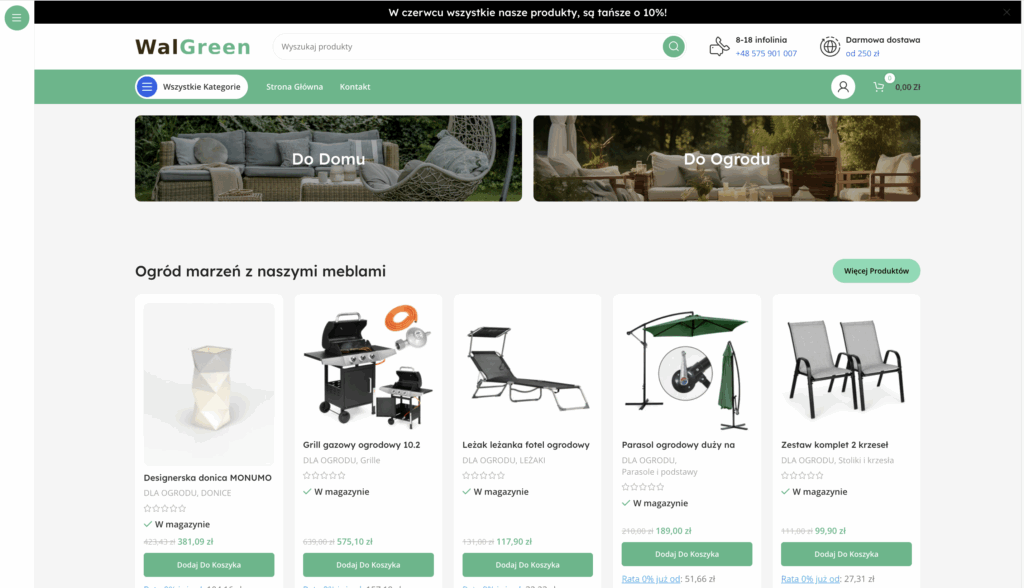Open the user account icon
The width and height of the screenshot is (1024, 588).
843,87
